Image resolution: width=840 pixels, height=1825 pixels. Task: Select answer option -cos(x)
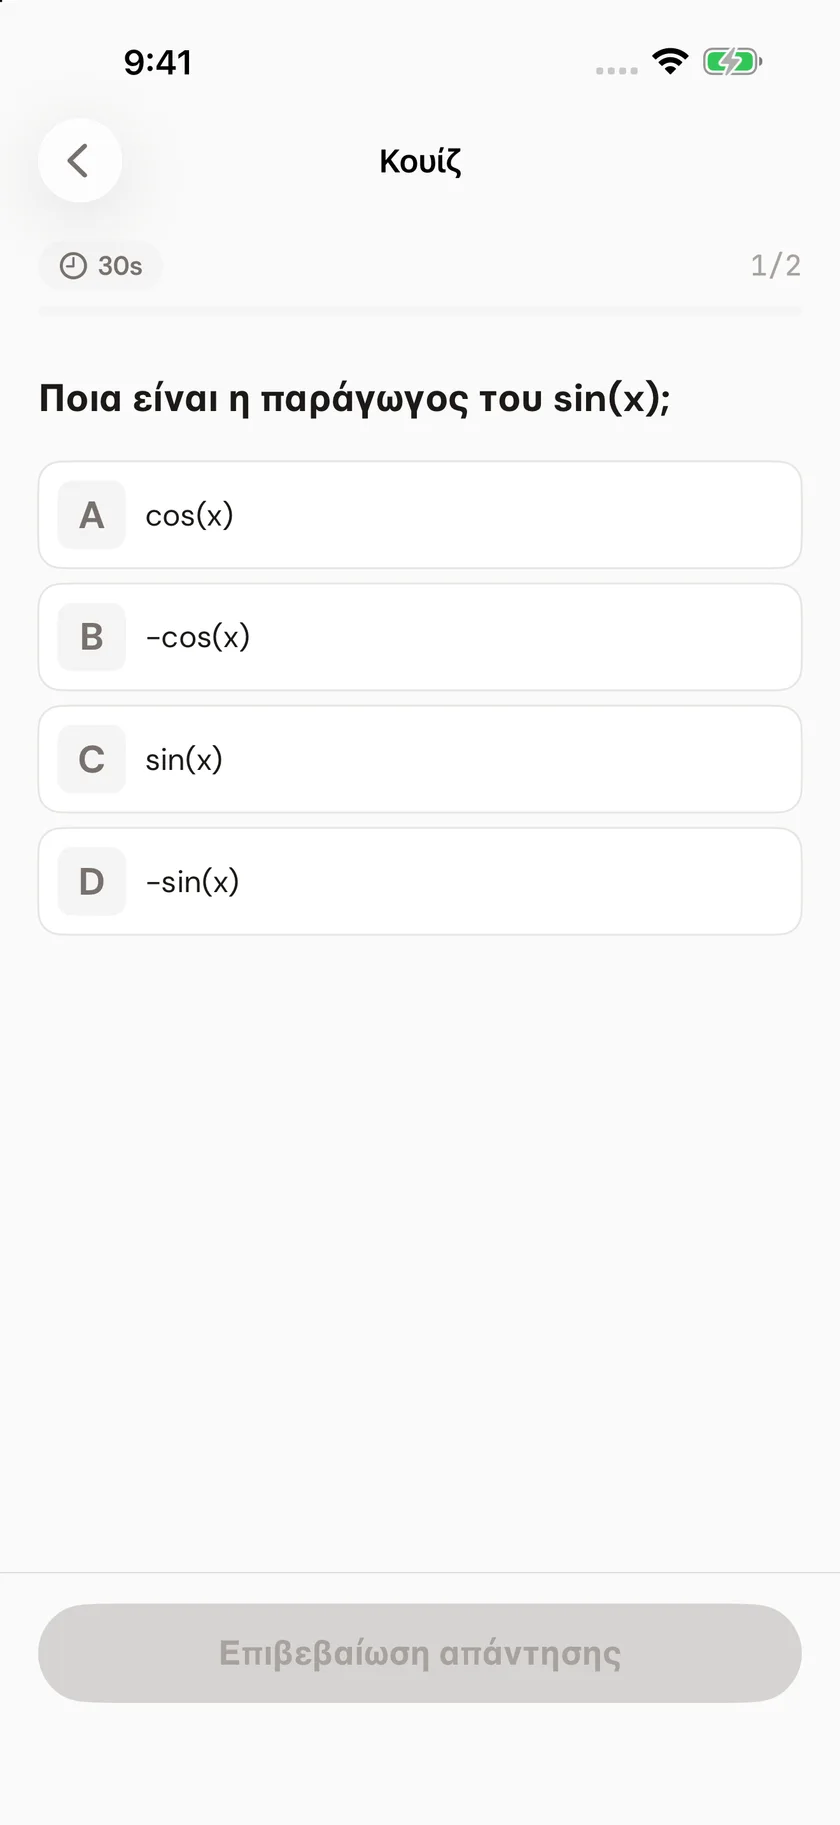pyautogui.click(x=420, y=637)
